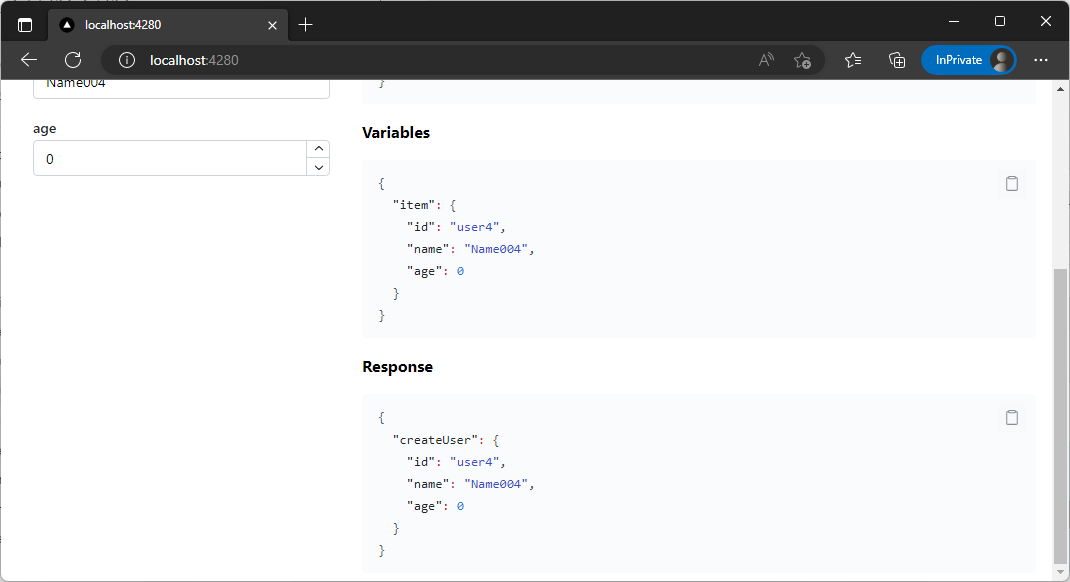The image size is (1070, 582).
Task: Activate Read aloud icon in address bar
Action: tap(766, 60)
